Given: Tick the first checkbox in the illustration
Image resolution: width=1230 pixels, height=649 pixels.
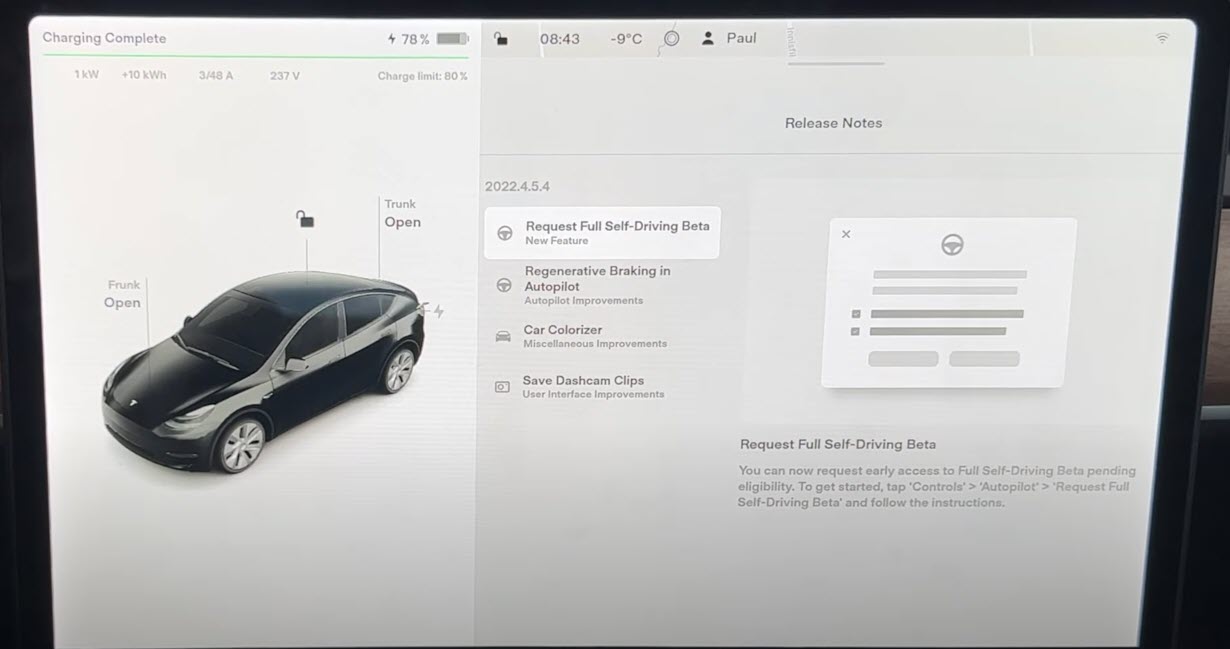Looking at the screenshot, I should click(x=855, y=314).
